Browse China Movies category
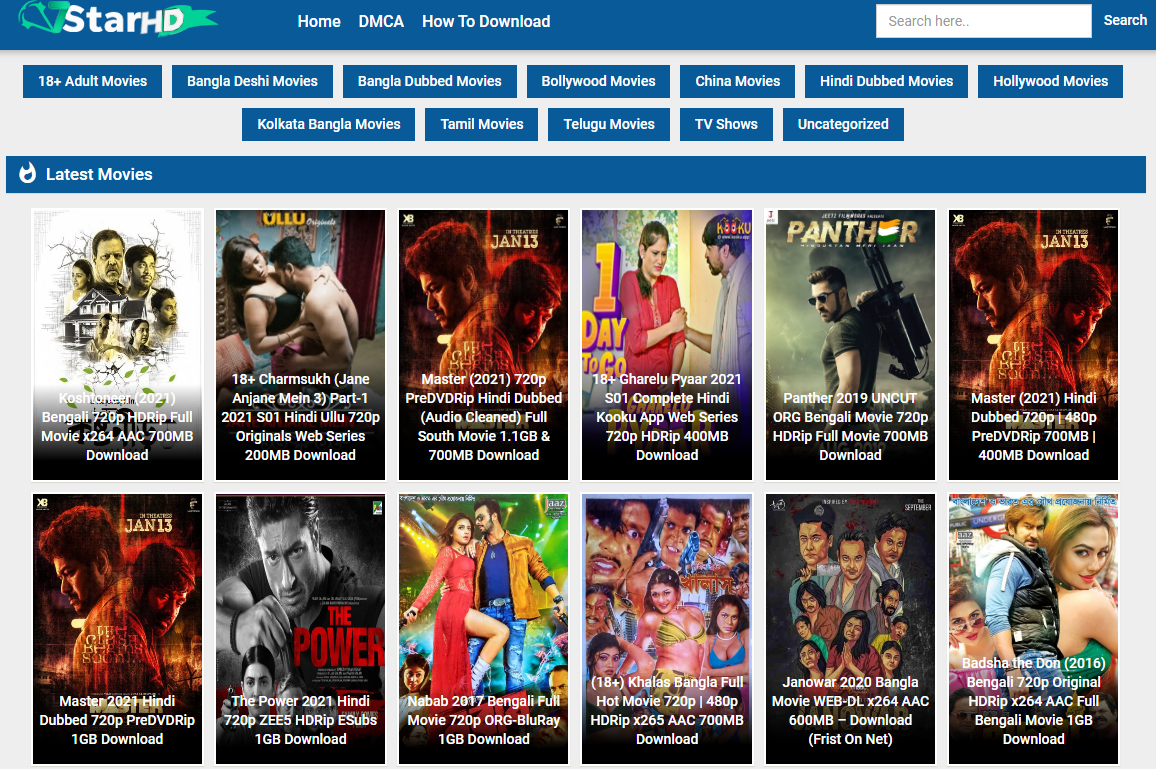The width and height of the screenshot is (1156, 769). [737, 81]
